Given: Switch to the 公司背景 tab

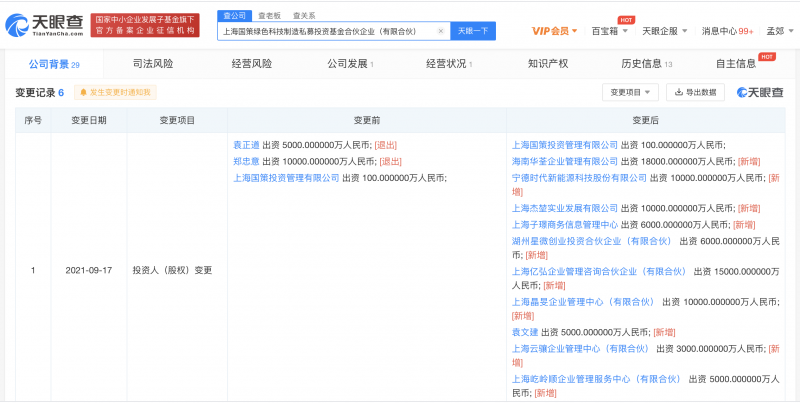Looking at the screenshot, I should pos(54,64).
